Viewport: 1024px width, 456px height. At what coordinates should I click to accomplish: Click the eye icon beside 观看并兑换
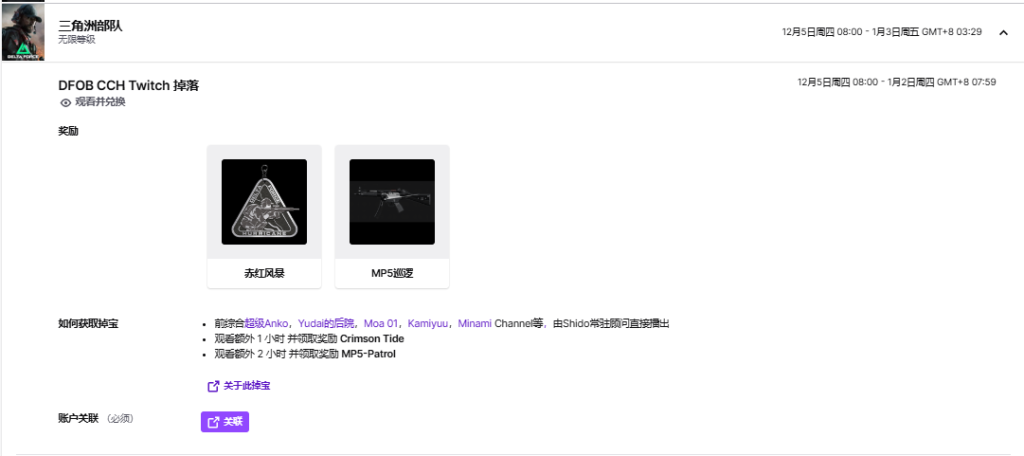pyautogui.click(x=65, y=103)
